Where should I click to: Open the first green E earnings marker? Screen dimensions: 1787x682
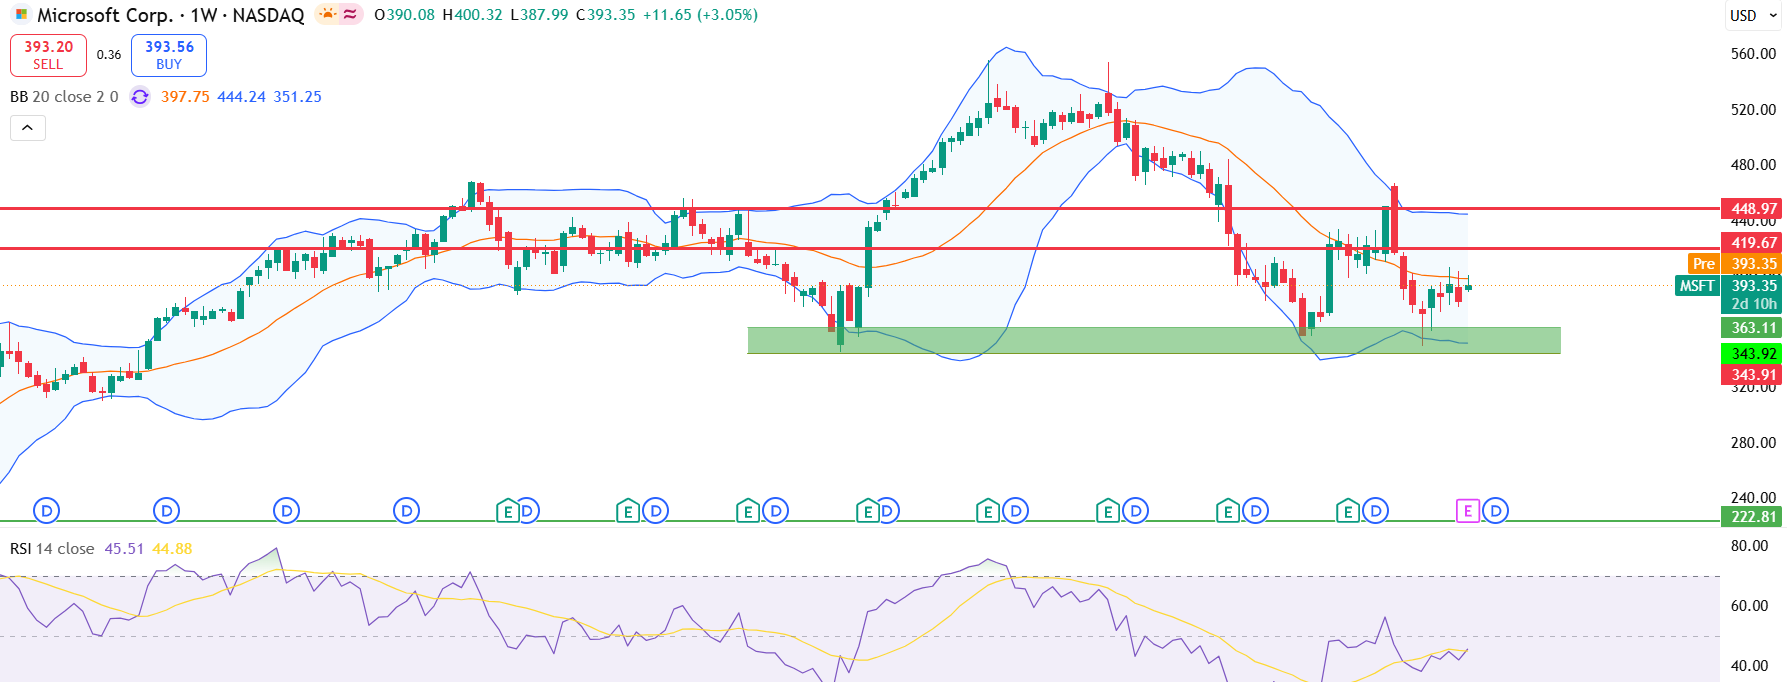tap(508, 511)
